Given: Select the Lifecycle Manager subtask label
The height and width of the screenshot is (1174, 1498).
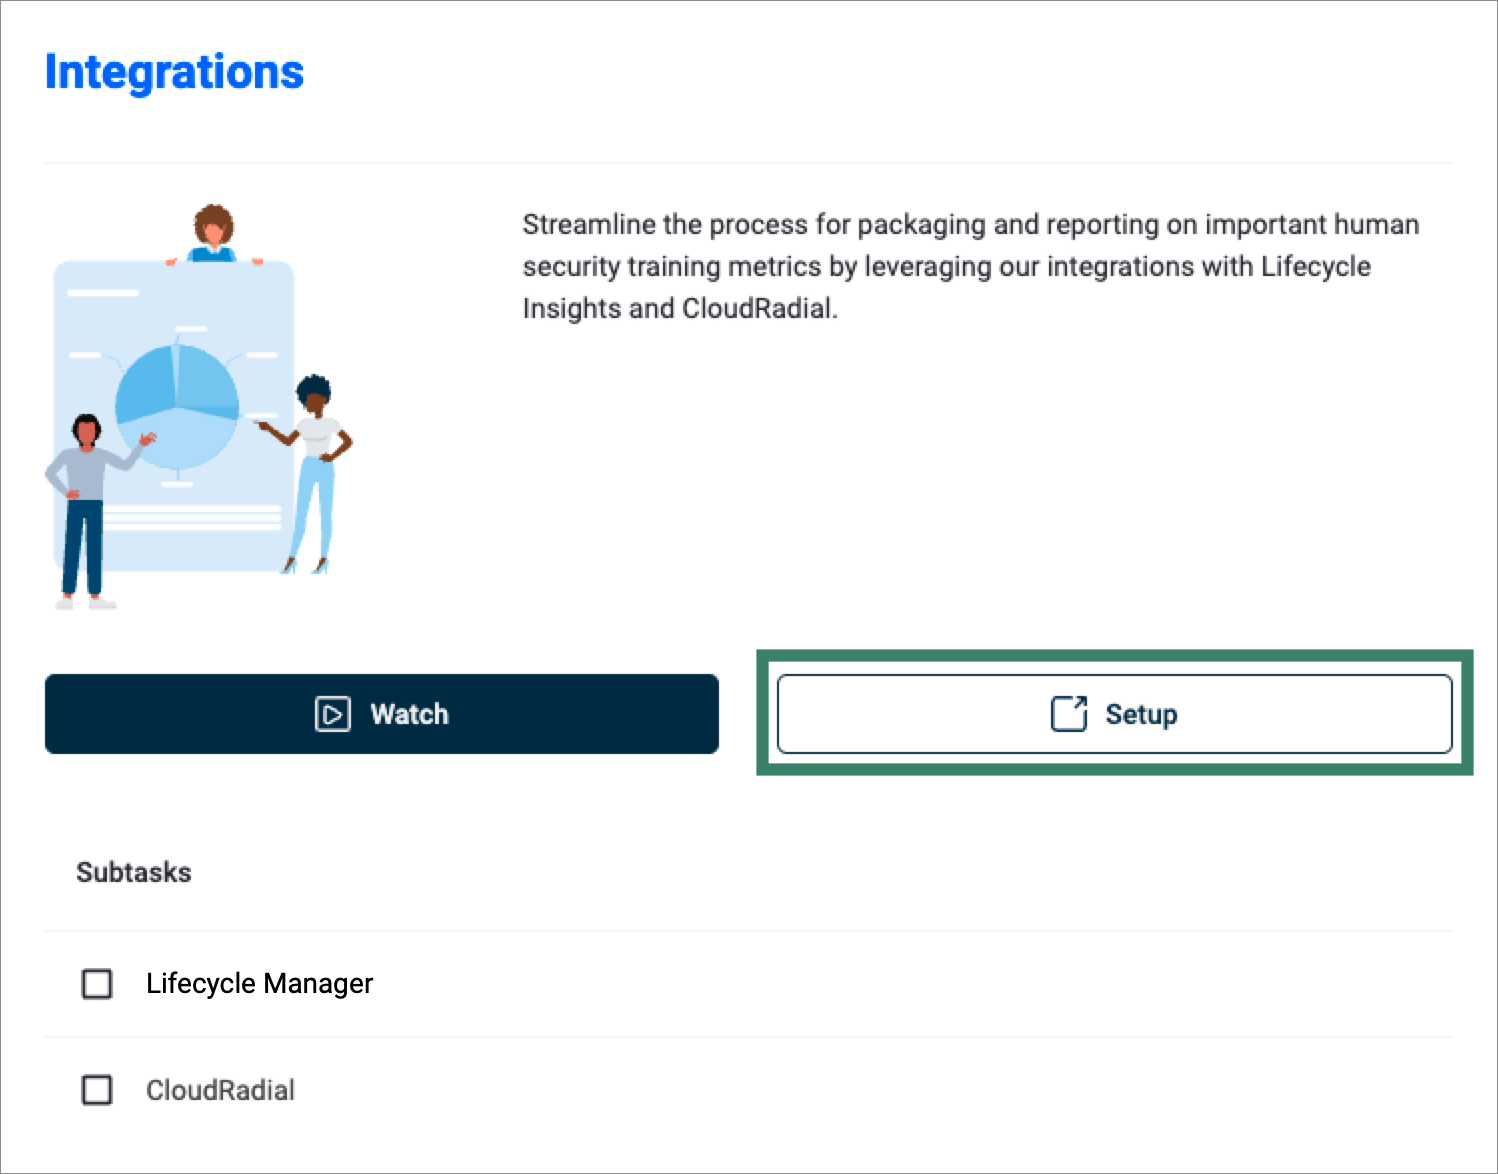Looking at the screenshot, I should click(x=259, y=984).
